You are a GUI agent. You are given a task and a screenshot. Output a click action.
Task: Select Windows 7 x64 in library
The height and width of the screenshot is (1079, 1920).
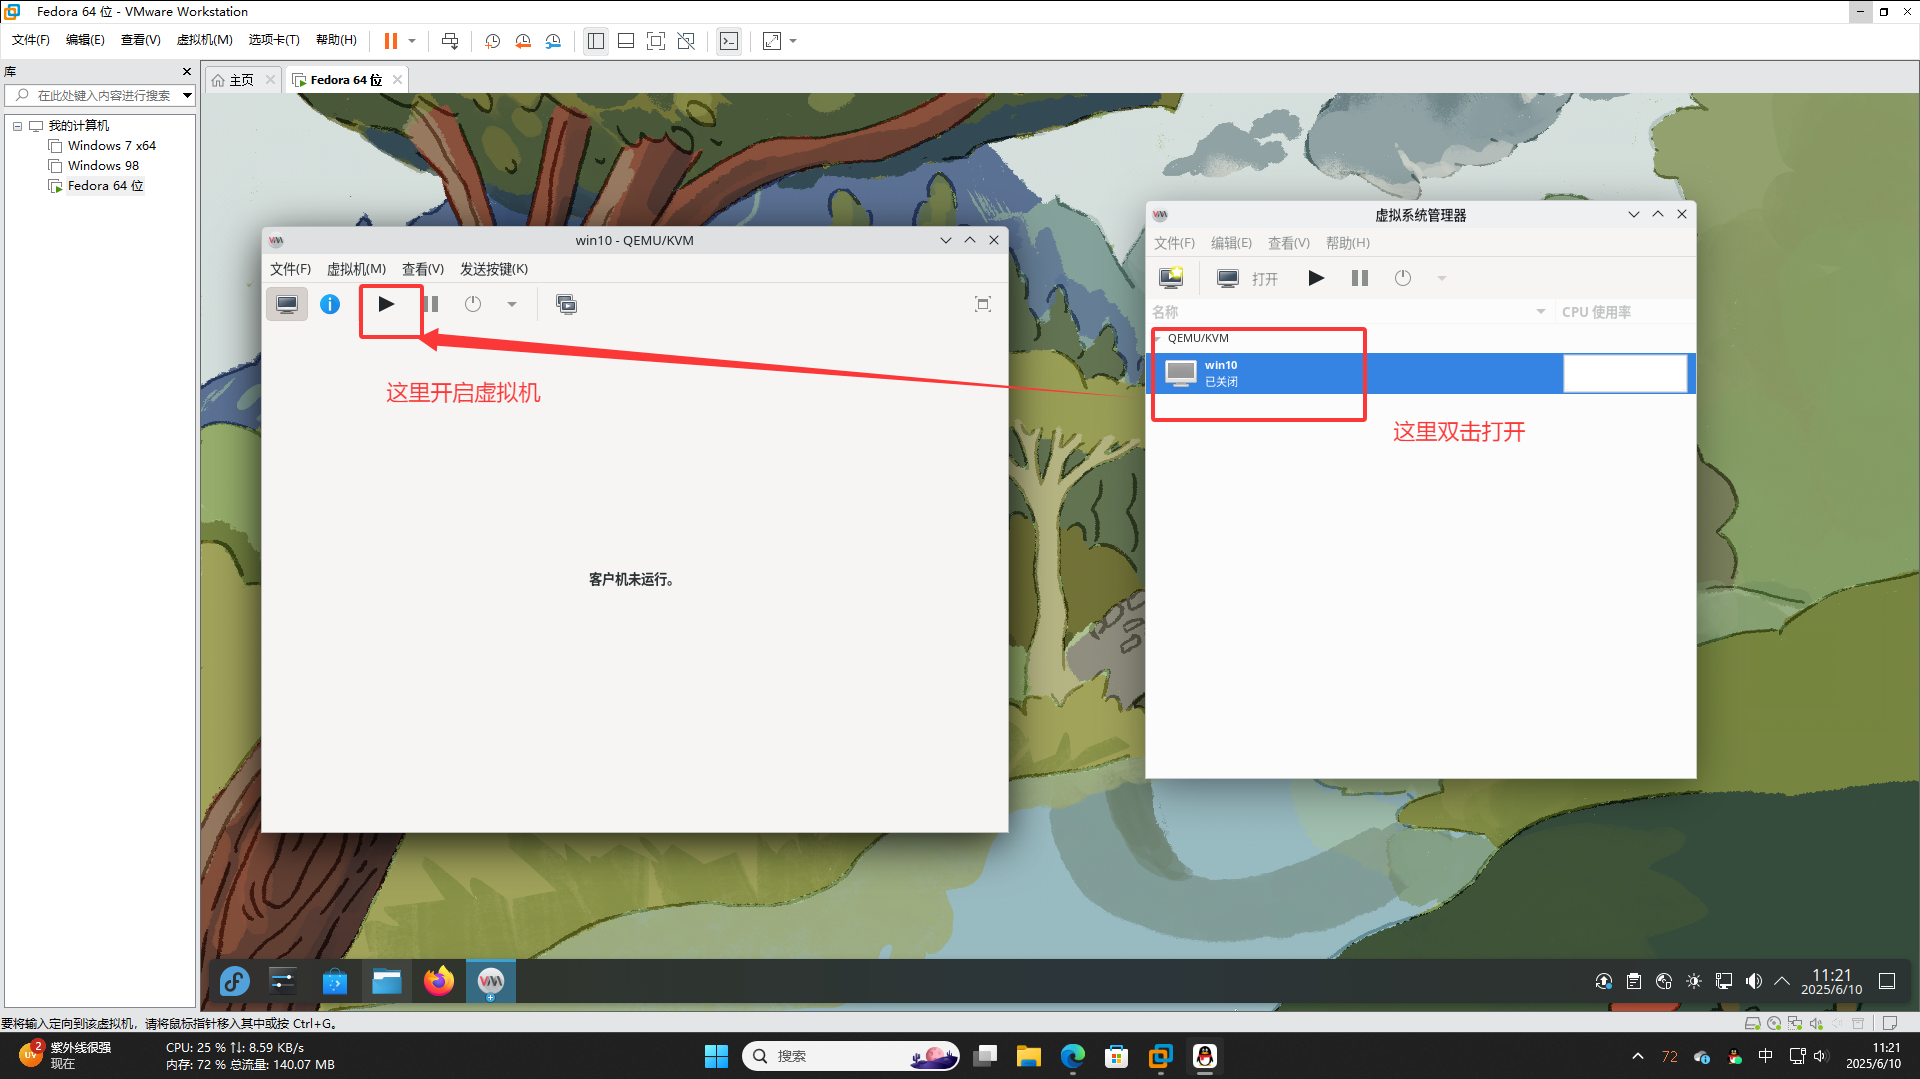111,146
